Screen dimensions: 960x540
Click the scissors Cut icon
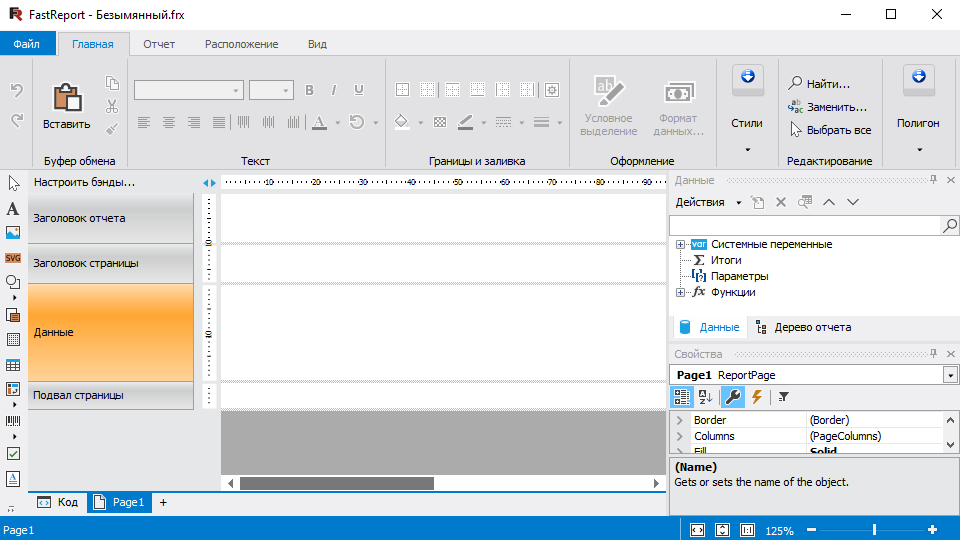click(x=112, y=106)
